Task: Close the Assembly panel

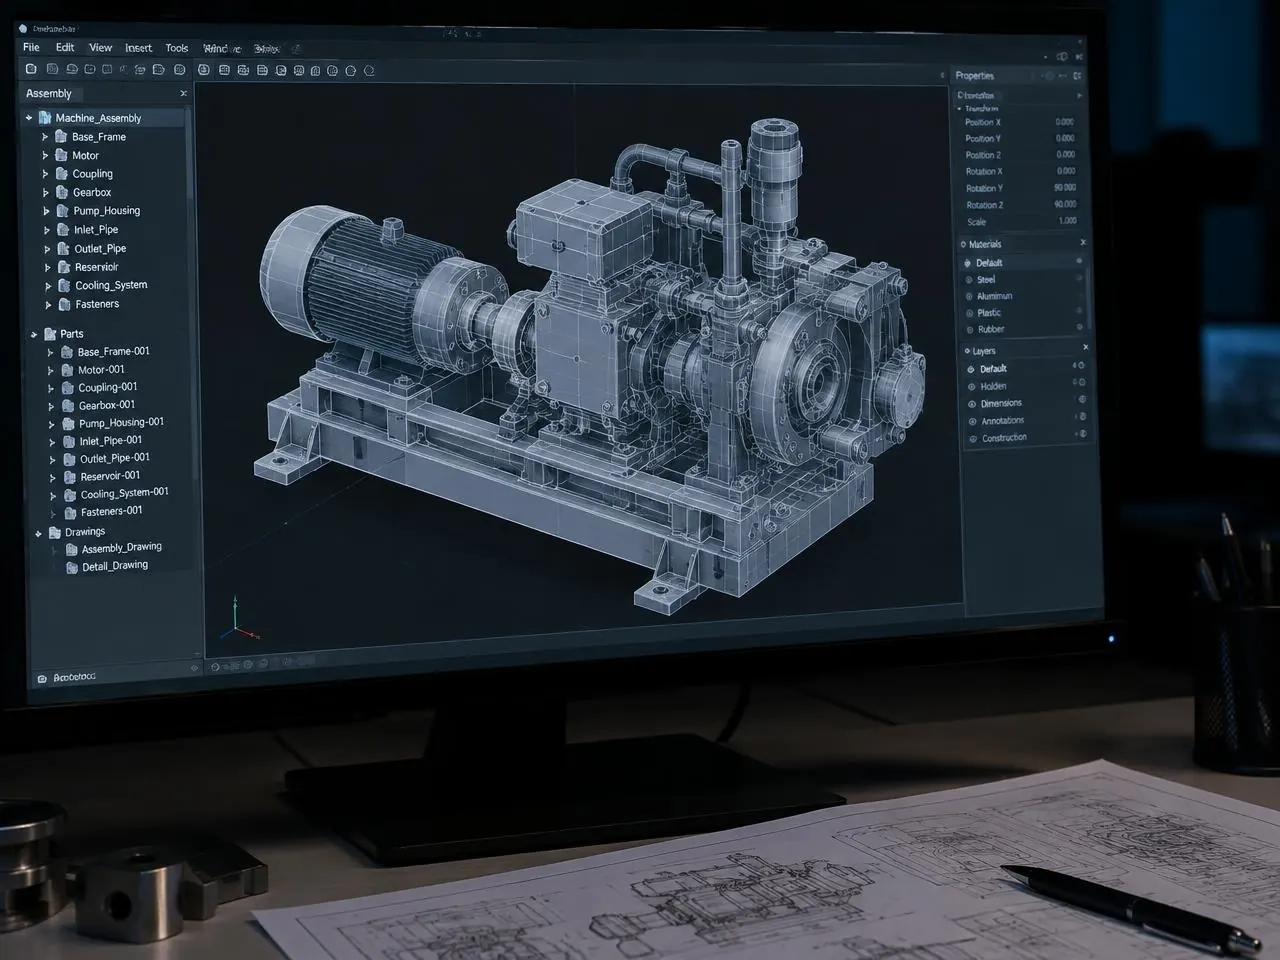Action: [183, 93]
